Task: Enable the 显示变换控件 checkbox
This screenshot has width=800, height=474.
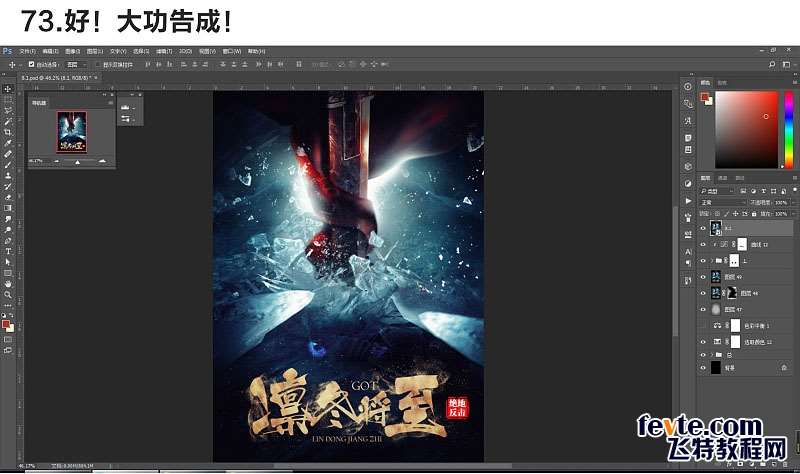Action: (98, 65)
